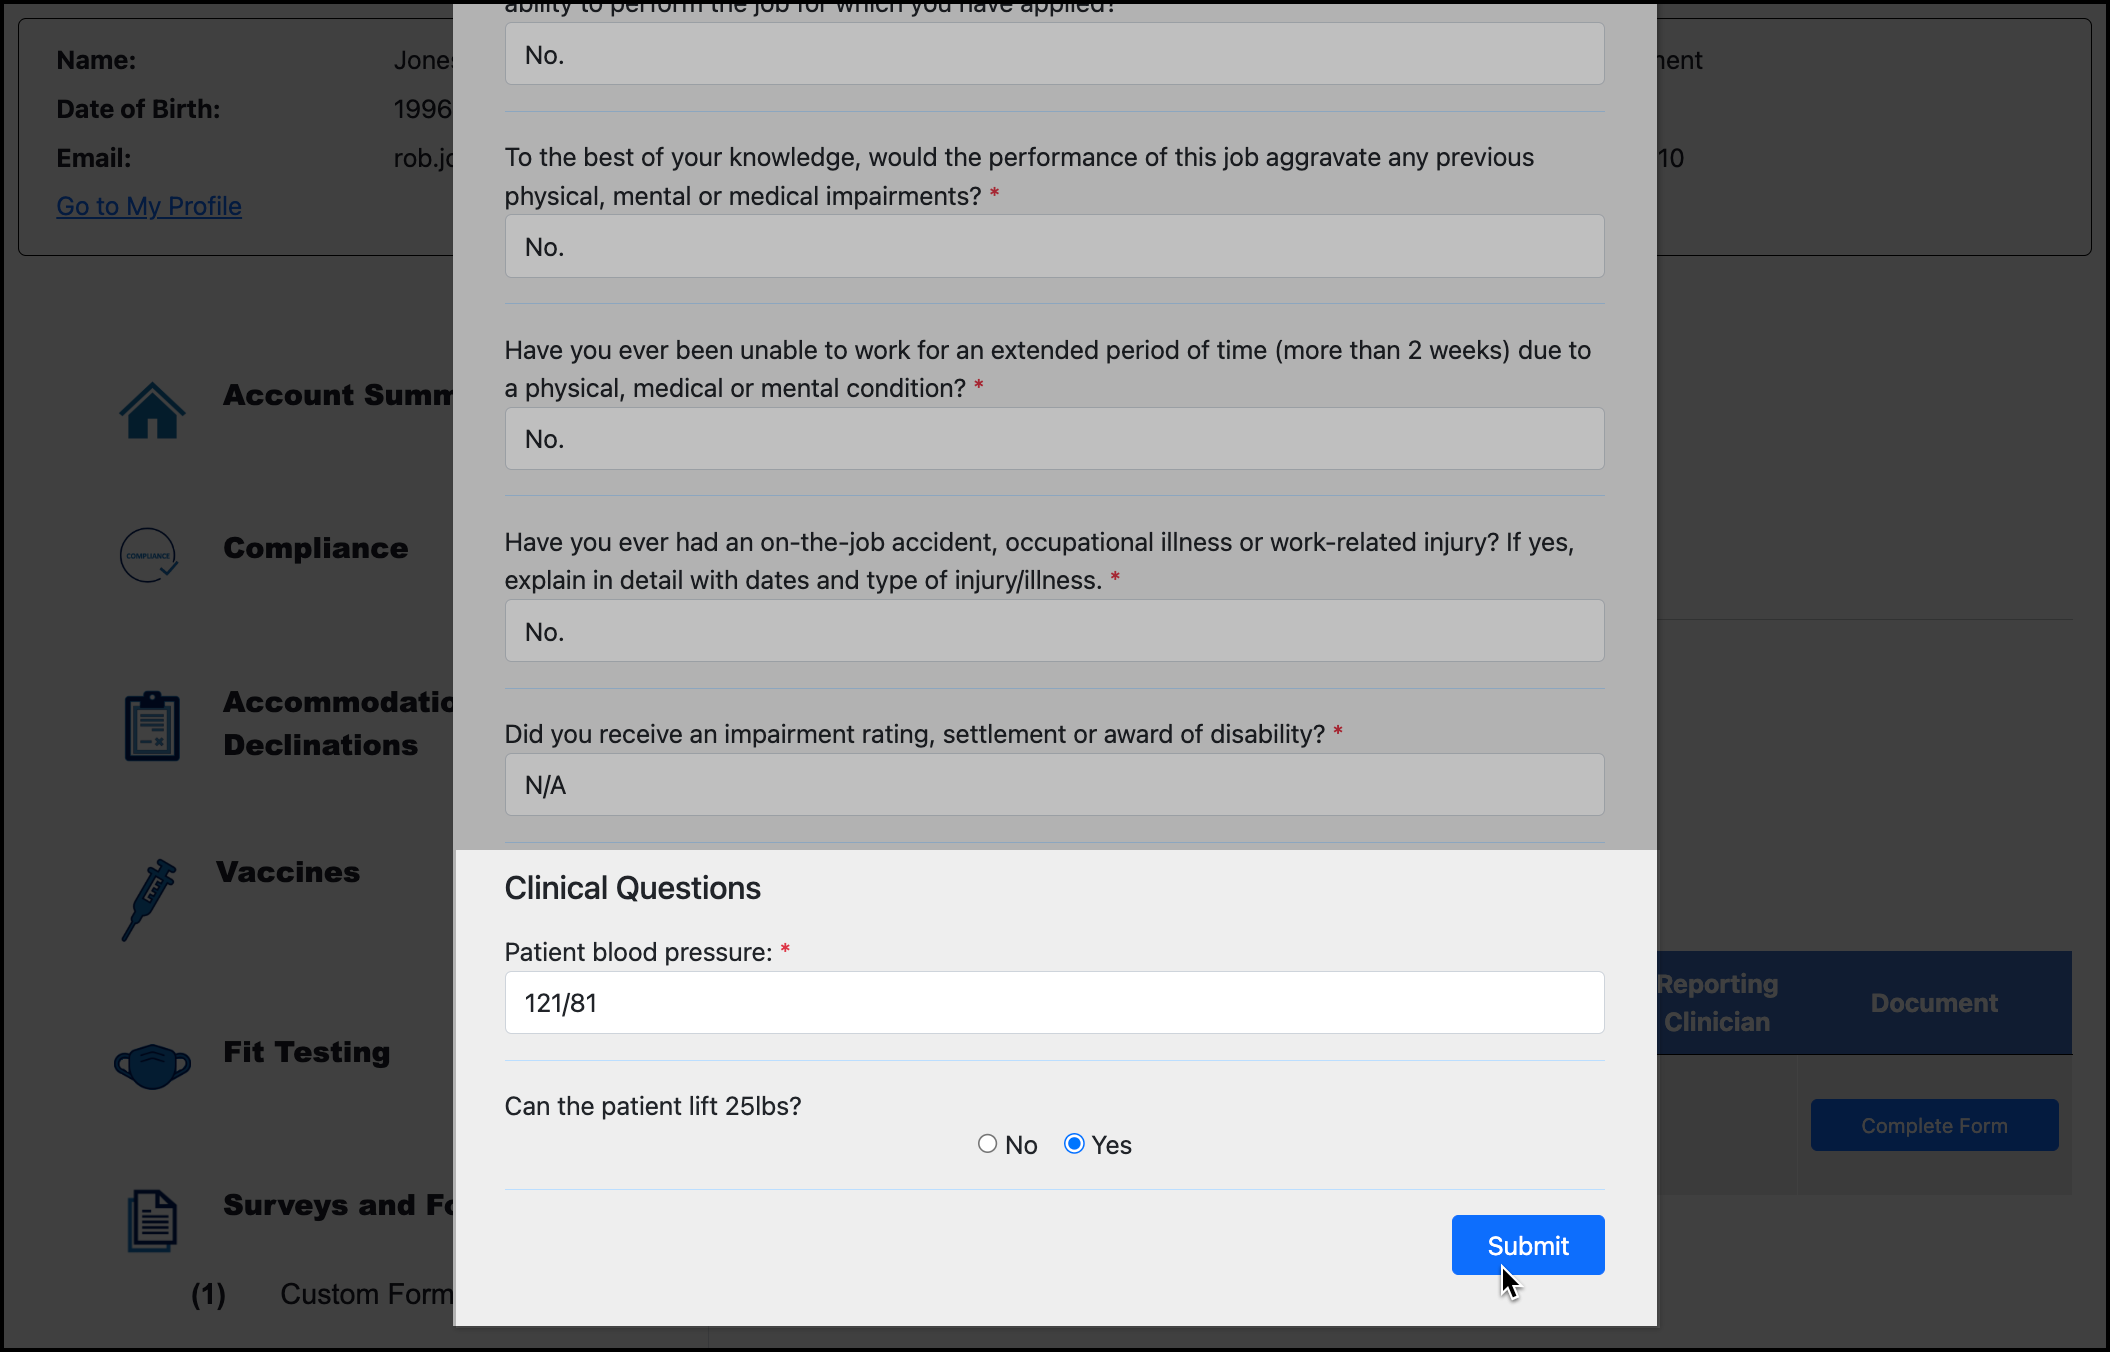Click the Submit button

point(1527,1245)
